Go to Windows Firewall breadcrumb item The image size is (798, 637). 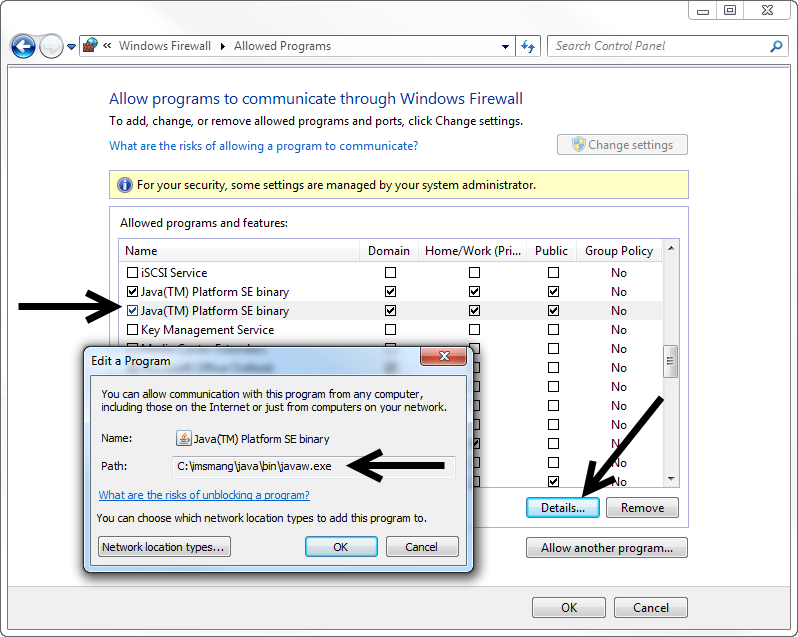point(165,46)
